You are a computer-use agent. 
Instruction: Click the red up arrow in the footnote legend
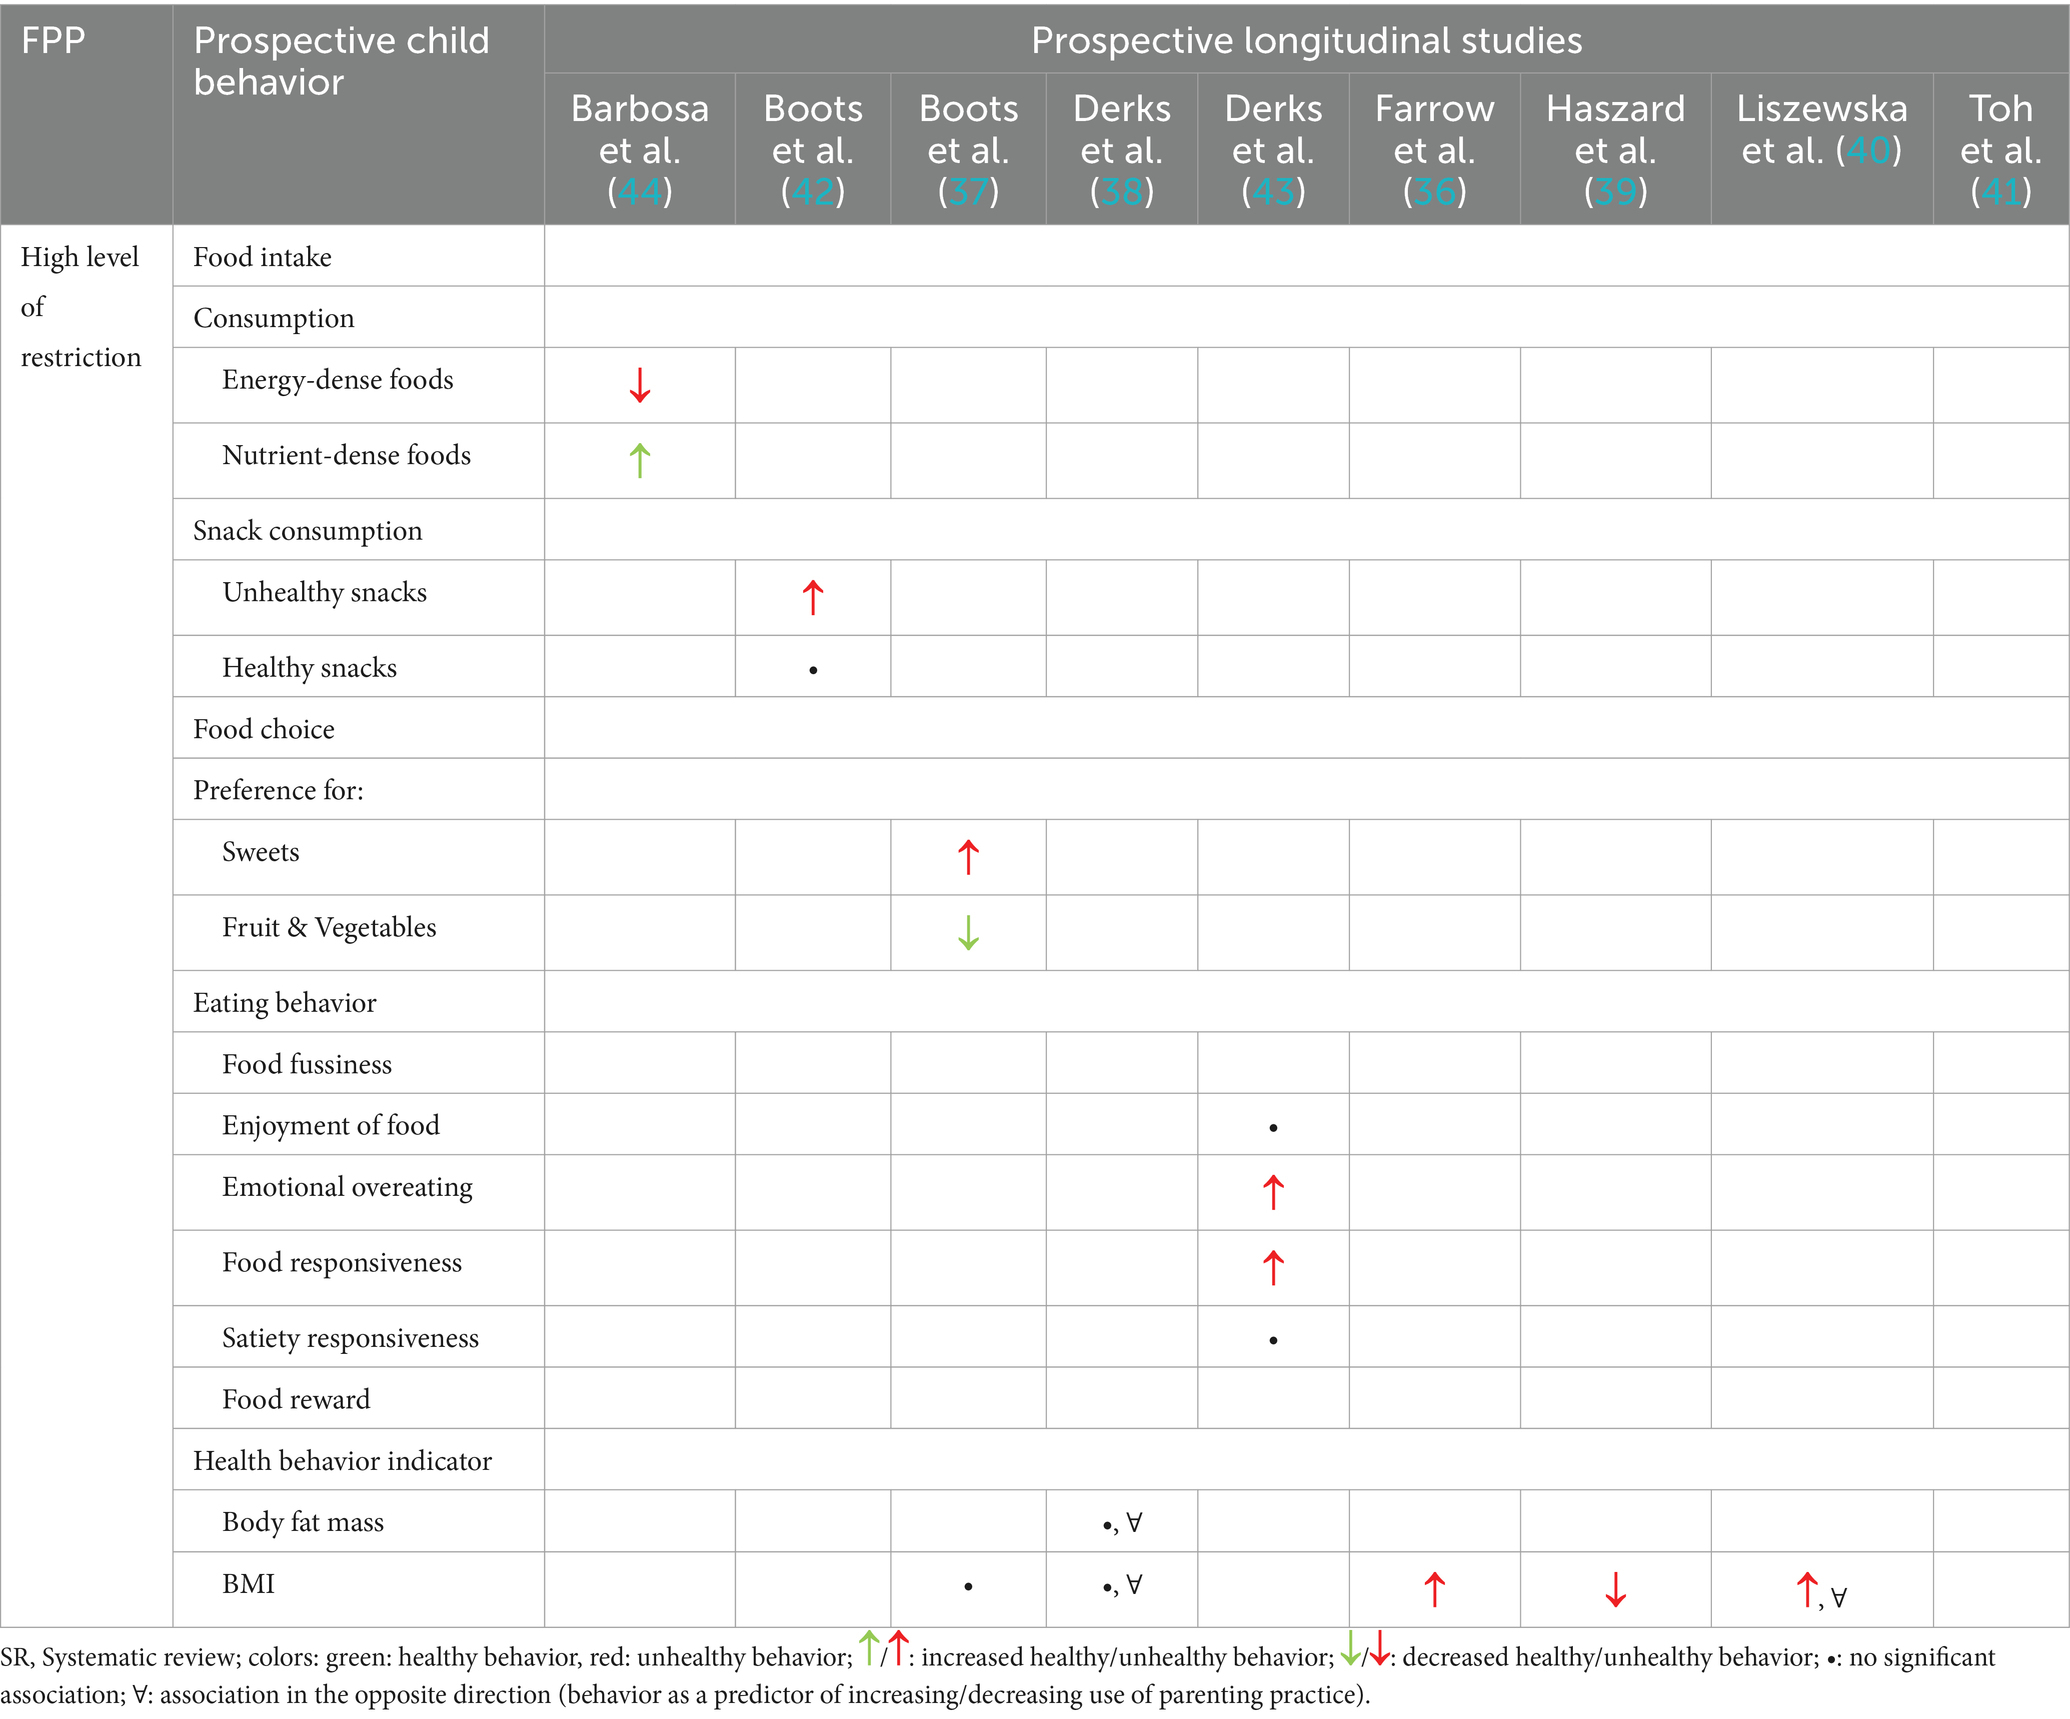899,1648
